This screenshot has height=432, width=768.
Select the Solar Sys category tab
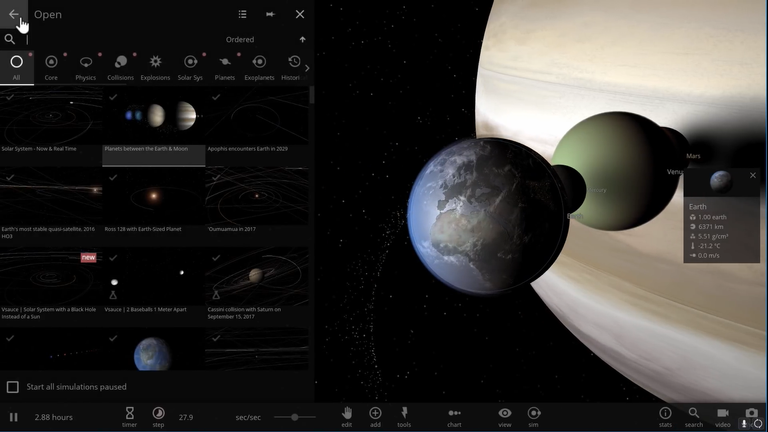coord(190,67)
